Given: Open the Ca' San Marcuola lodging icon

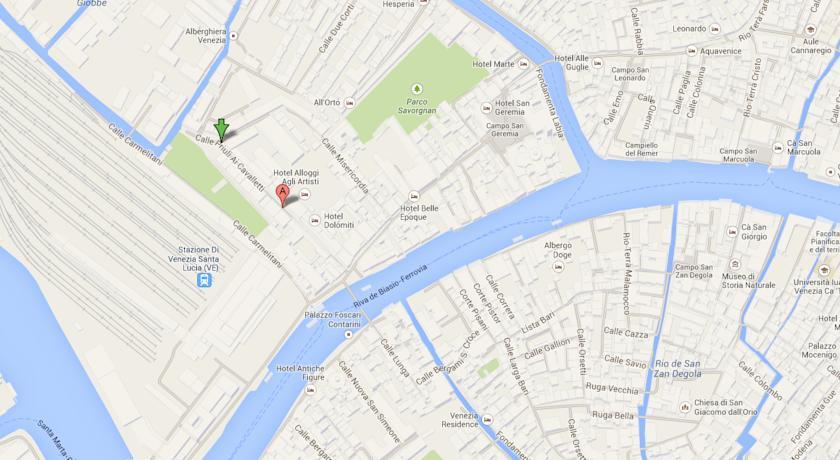Looking at the screenshot, I should point(778,148).
